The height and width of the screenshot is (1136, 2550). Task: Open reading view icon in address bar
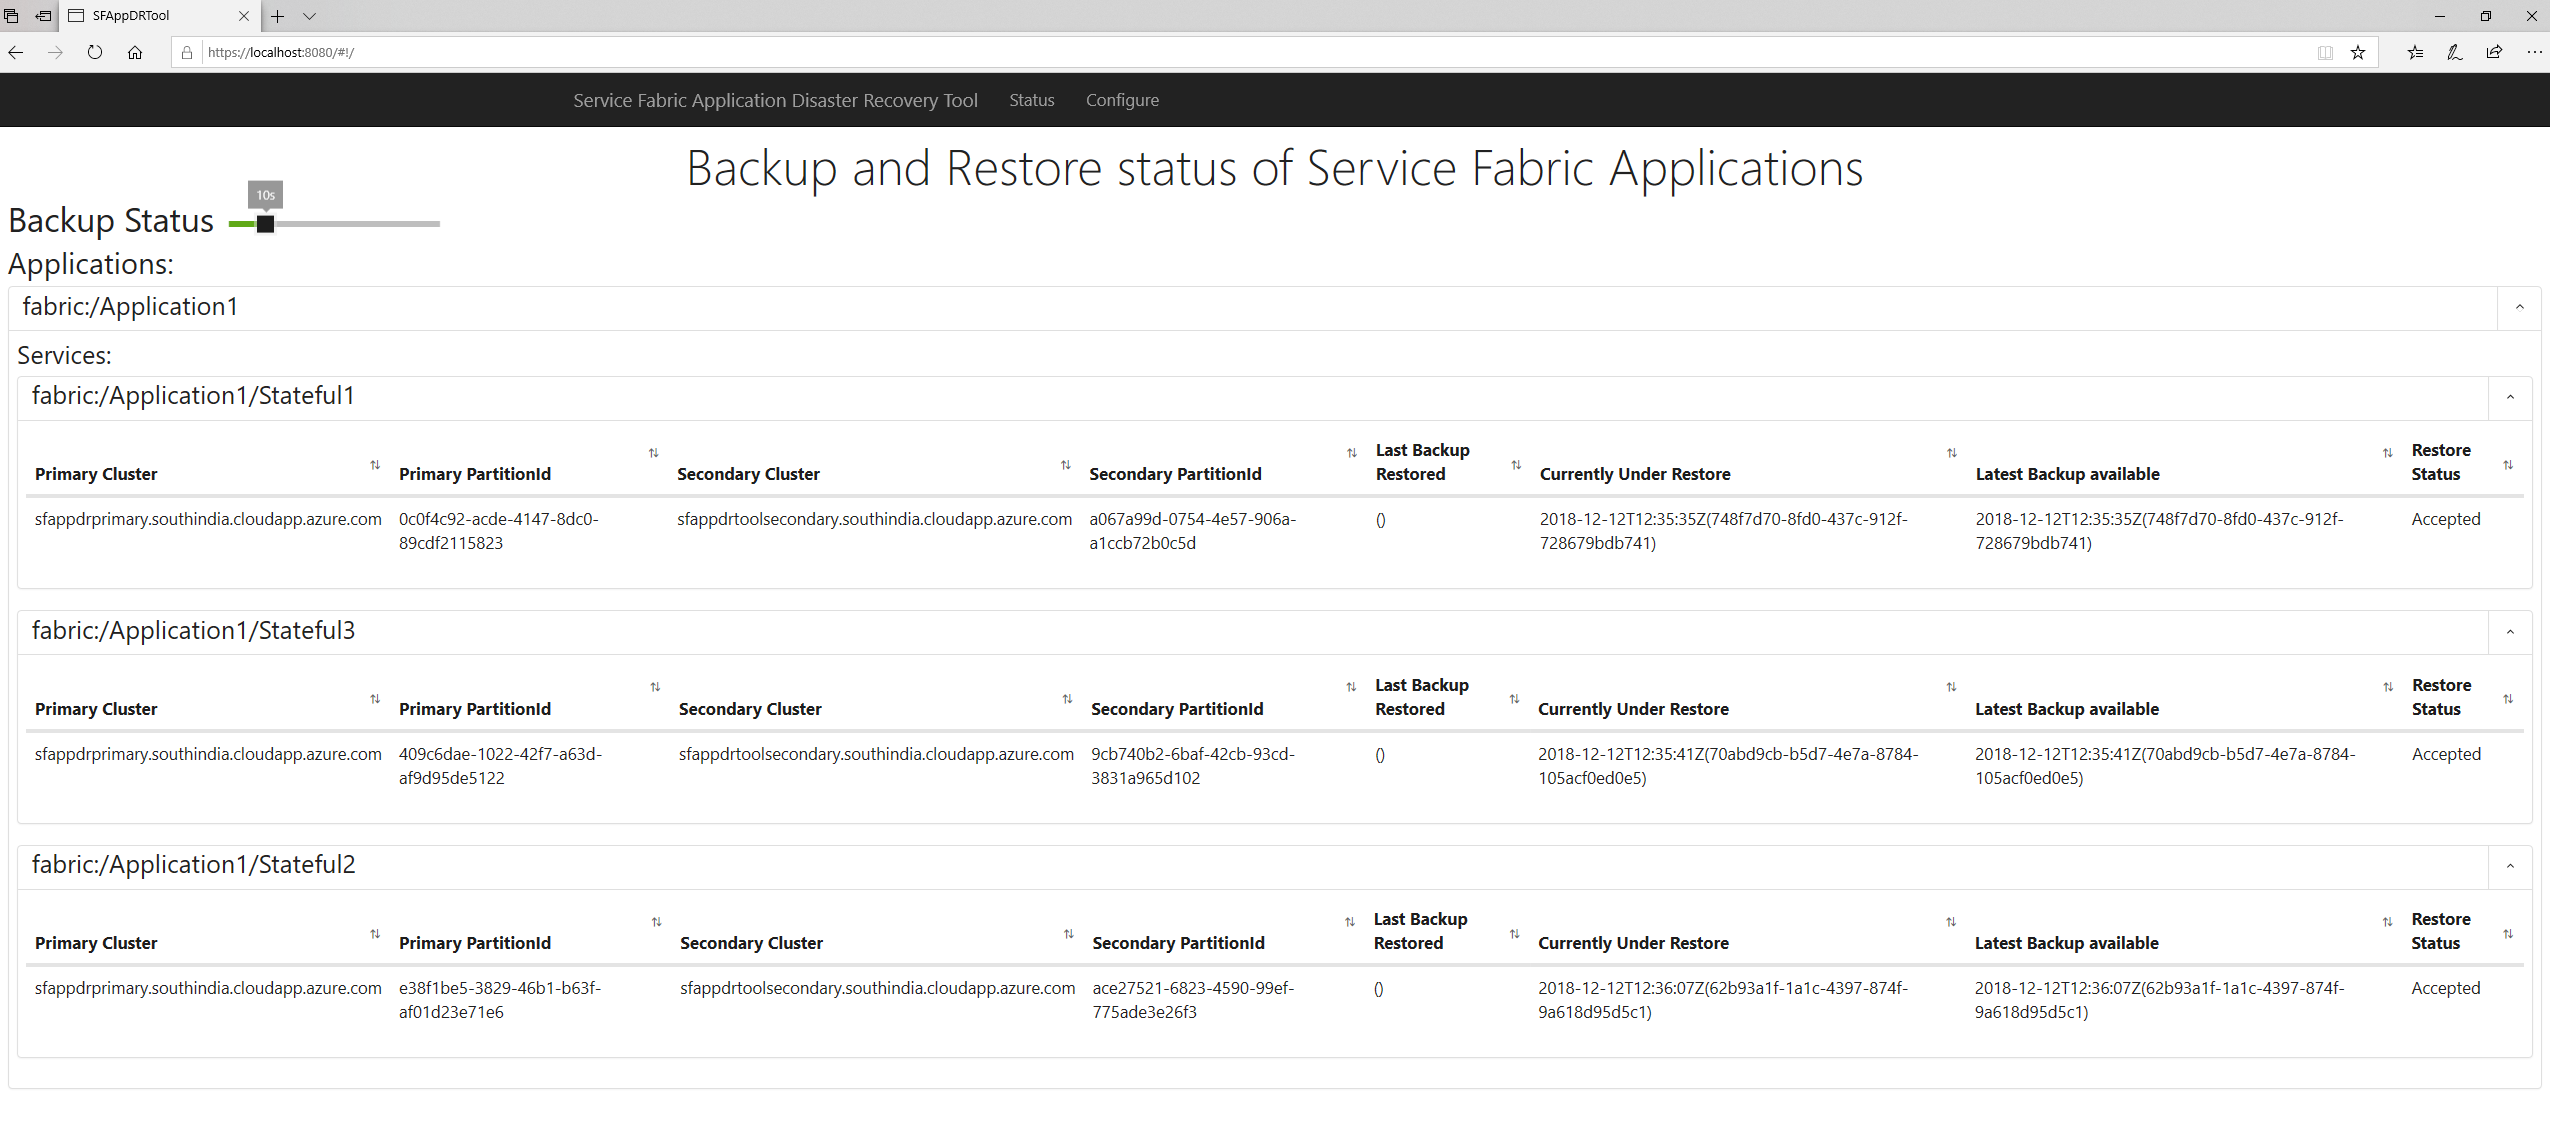click(2325, 52)
